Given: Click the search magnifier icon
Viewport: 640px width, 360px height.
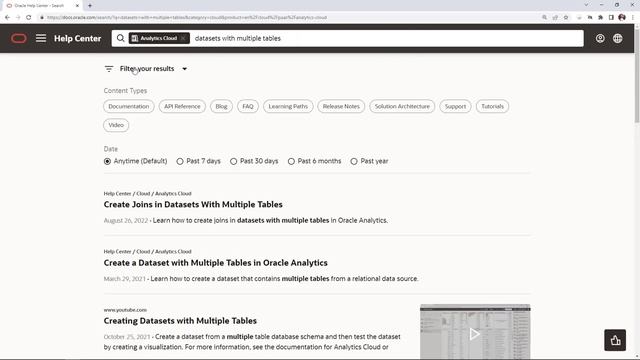Looking at the screenshot, I should tap(120, 38).
